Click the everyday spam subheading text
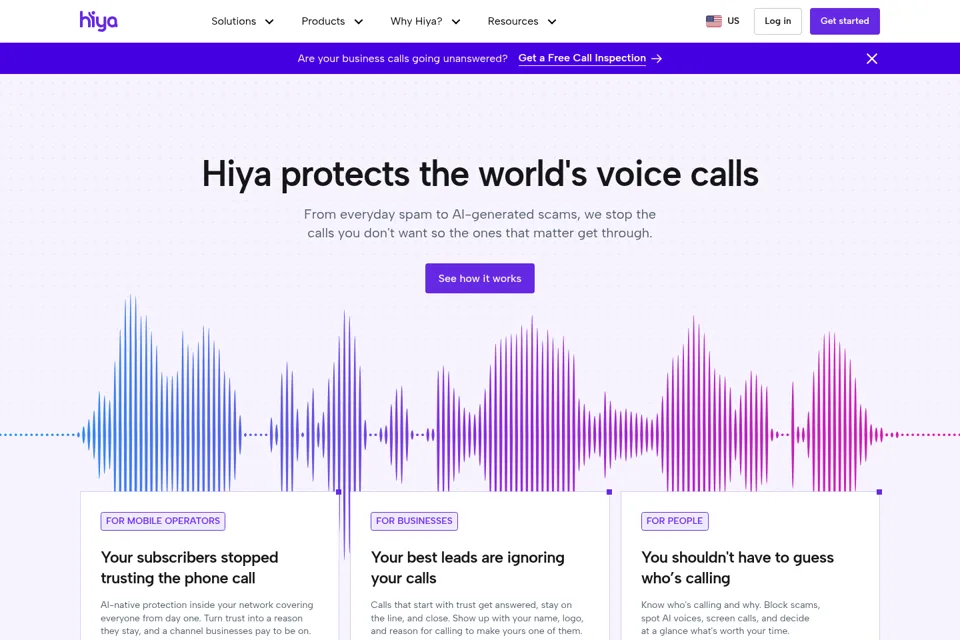The height and width of the screenshot is (640, 960). pos(480,224)
